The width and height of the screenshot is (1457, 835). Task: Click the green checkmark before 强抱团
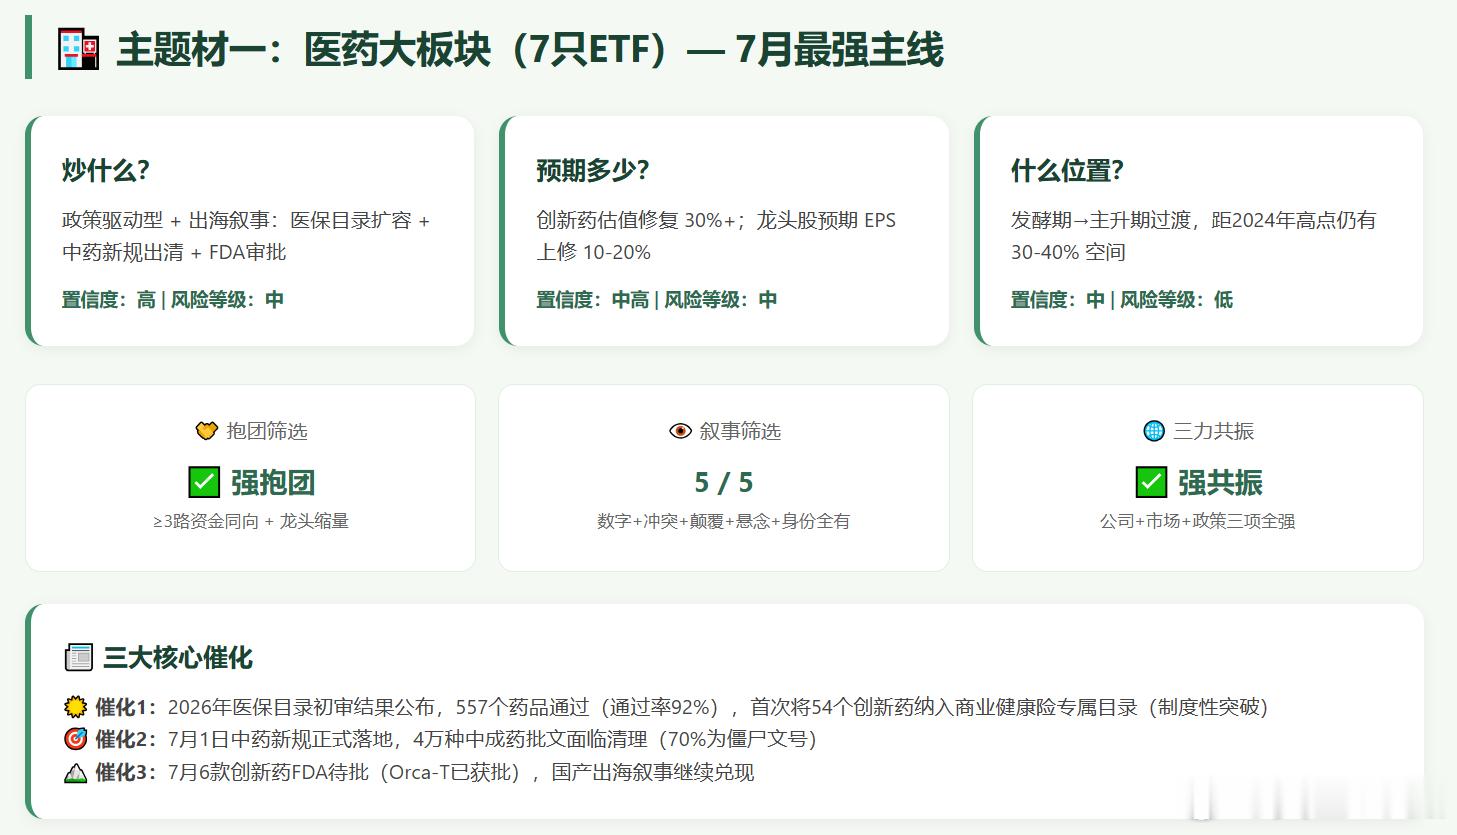pyautogui.click(x=204, y=482)
